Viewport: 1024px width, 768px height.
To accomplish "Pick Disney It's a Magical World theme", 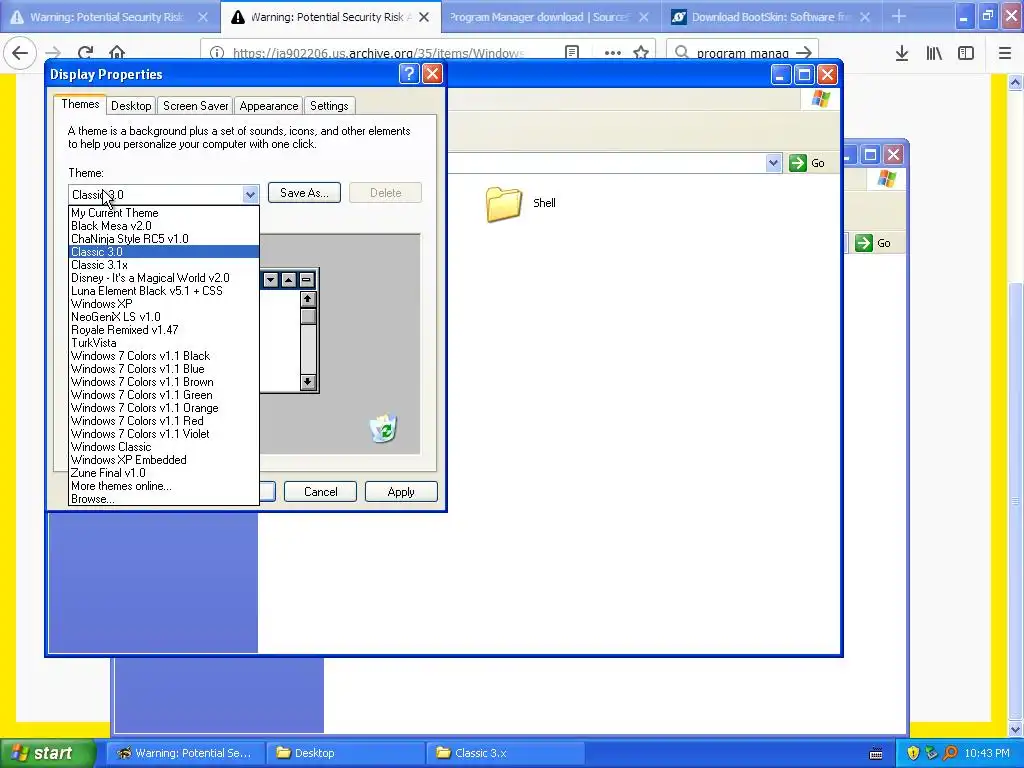I will tap(164, 278).
